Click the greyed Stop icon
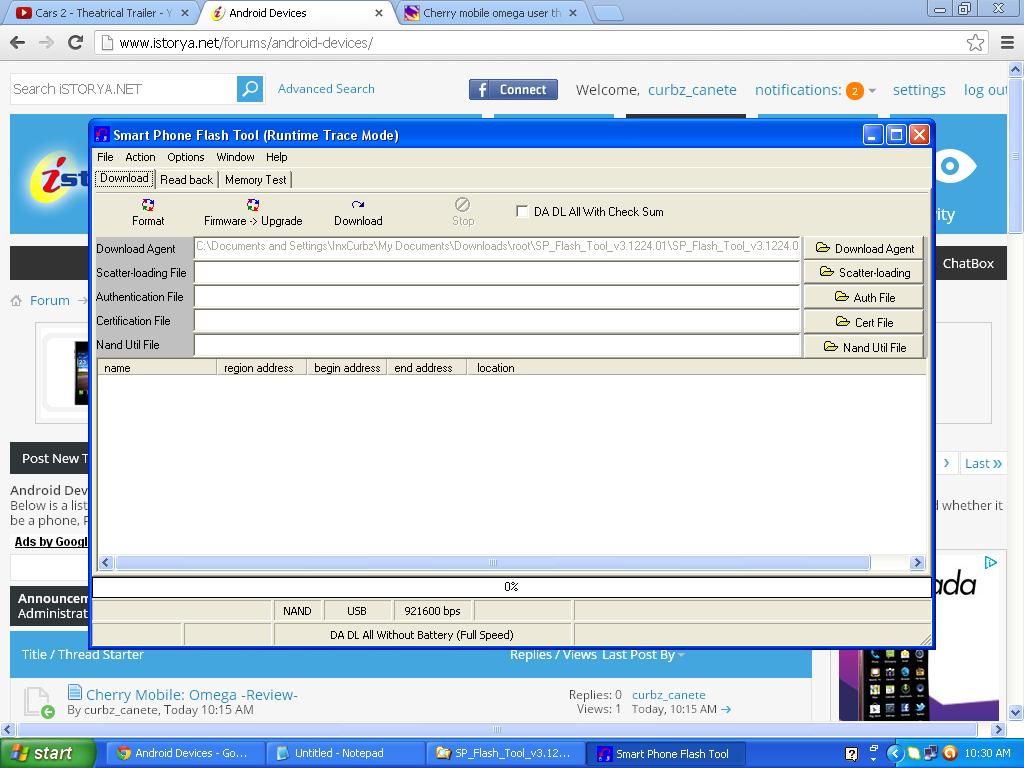 [462, 204]
